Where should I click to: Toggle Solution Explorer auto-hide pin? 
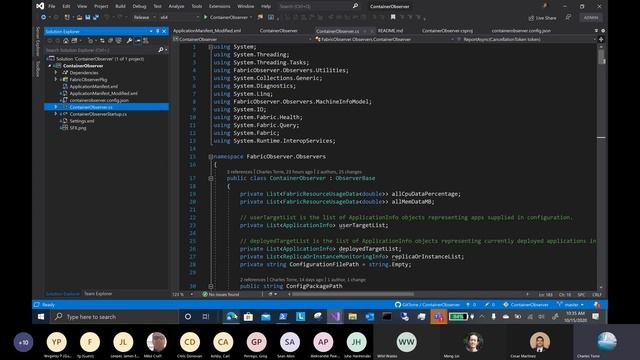tap(158, 31)
